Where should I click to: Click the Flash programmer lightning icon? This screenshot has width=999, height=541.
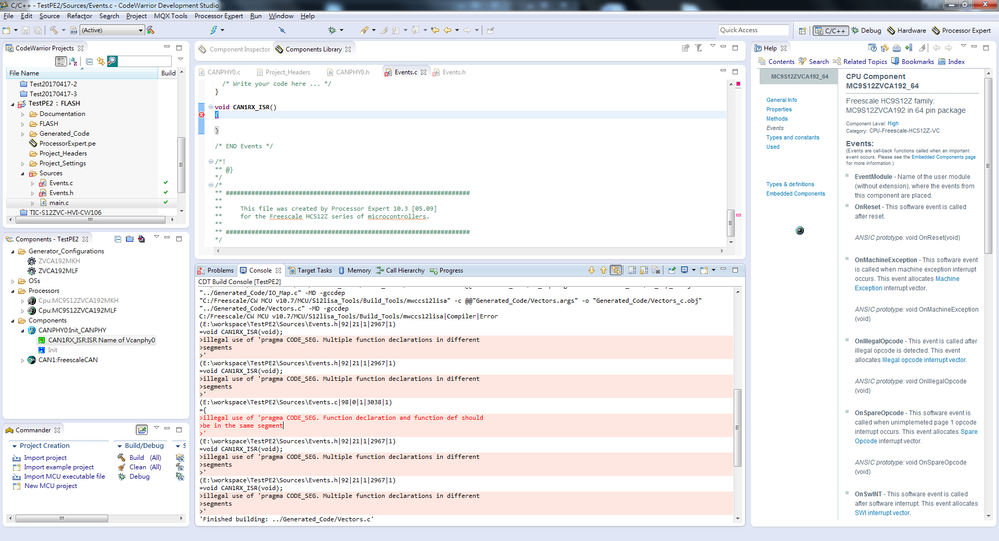click(214, 30)
